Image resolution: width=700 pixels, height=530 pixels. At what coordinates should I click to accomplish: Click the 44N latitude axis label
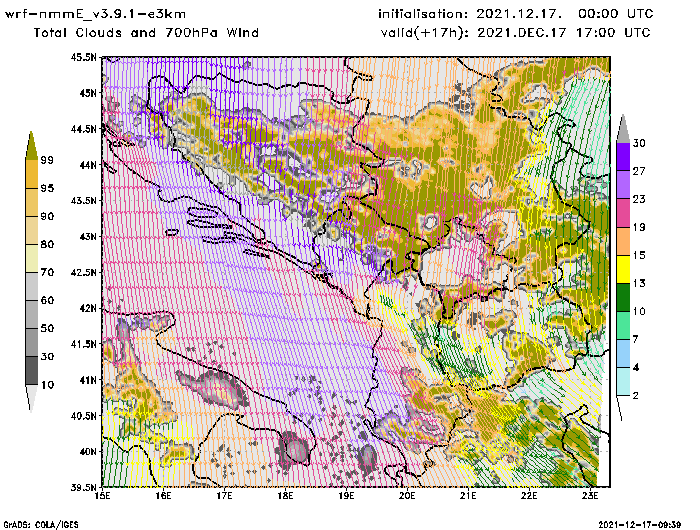88,165
